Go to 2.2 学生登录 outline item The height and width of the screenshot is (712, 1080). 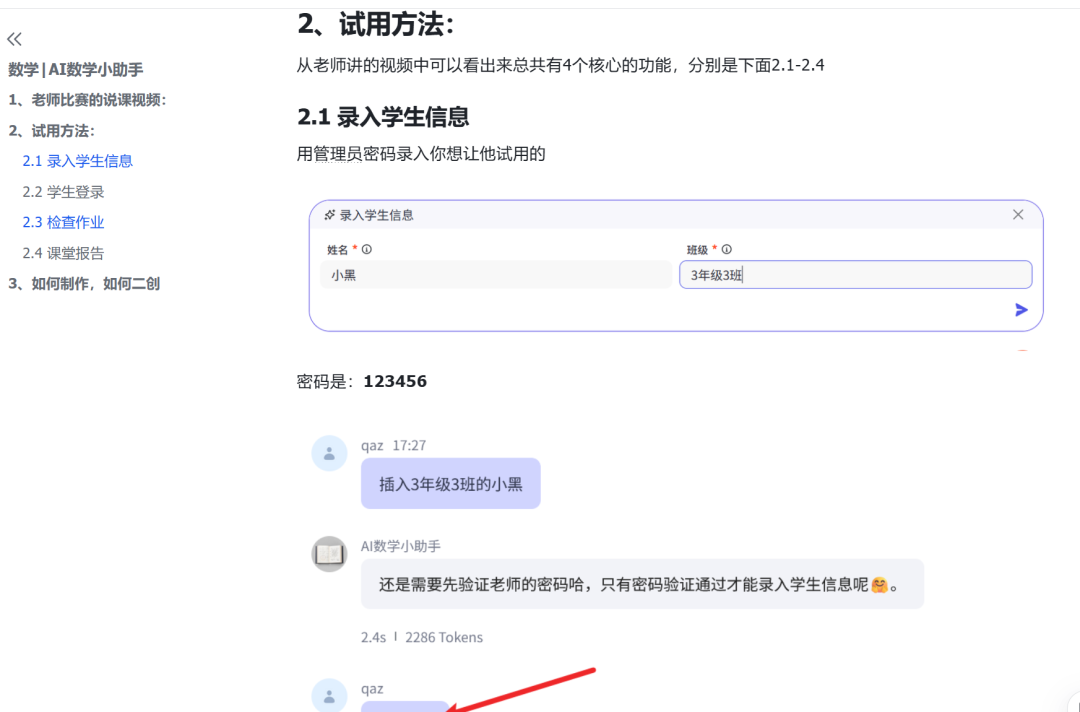coord(63,192)
